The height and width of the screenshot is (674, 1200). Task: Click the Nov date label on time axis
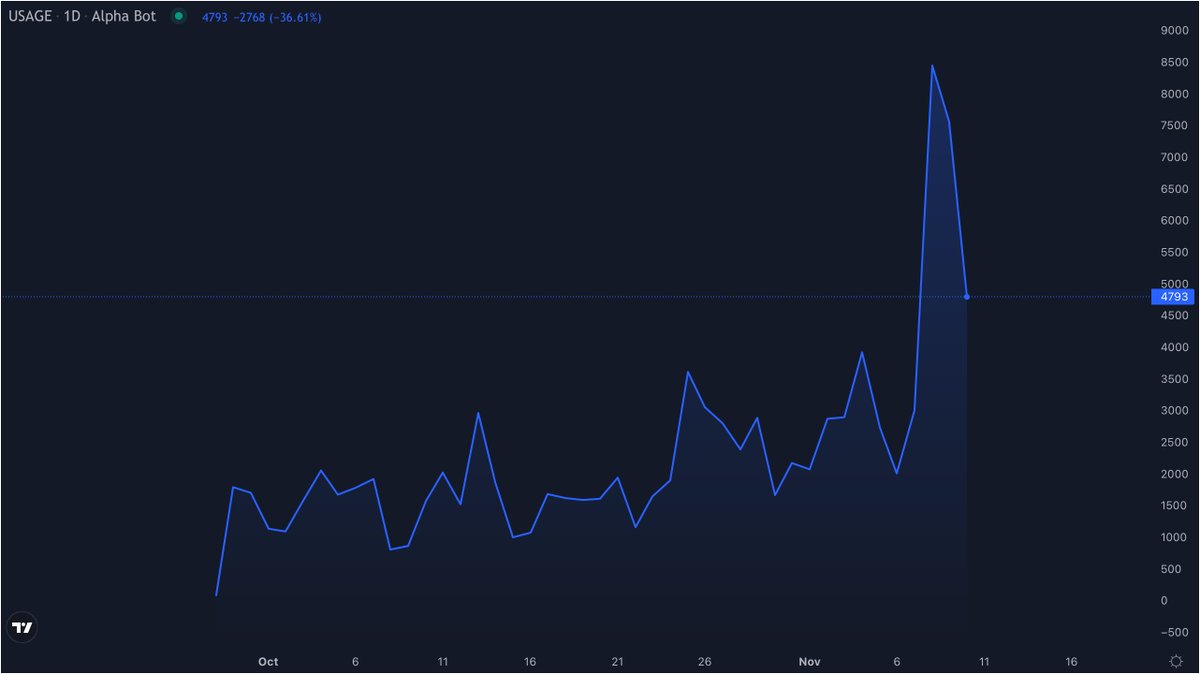(810, 661)
